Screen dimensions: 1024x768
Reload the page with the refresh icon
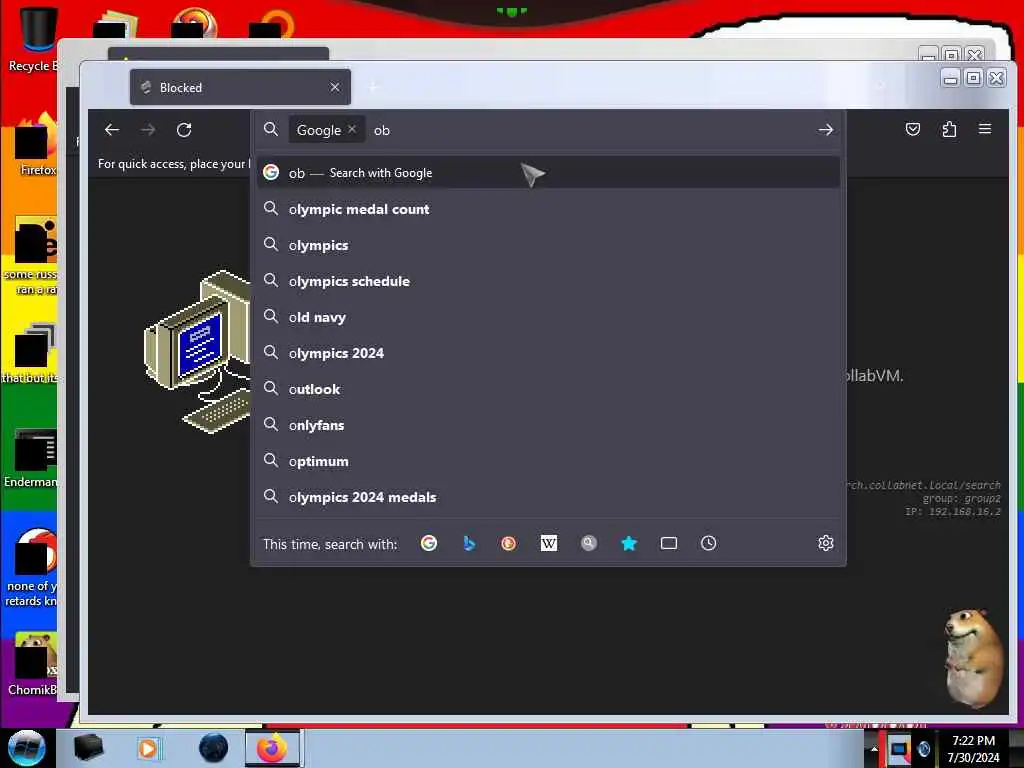[x=184, y=130]
